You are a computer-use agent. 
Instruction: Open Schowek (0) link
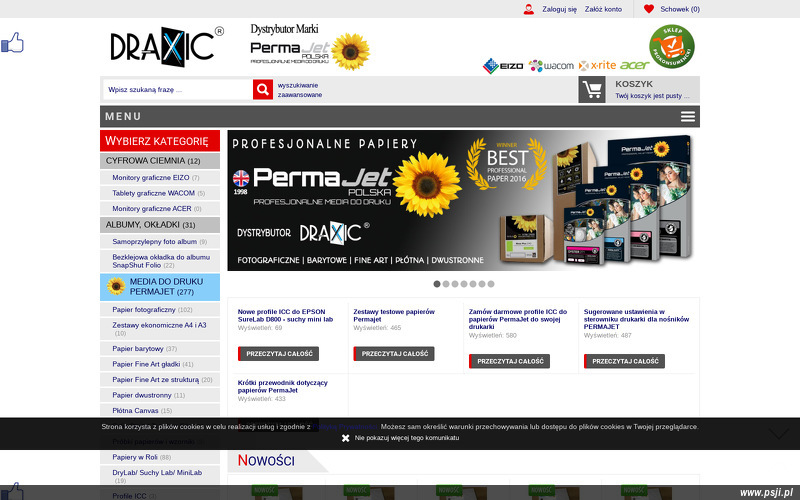[680, 9]
